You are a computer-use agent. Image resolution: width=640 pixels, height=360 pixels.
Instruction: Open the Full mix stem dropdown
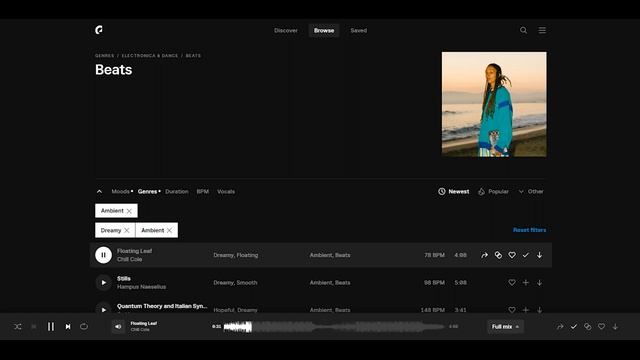(505, 327)
